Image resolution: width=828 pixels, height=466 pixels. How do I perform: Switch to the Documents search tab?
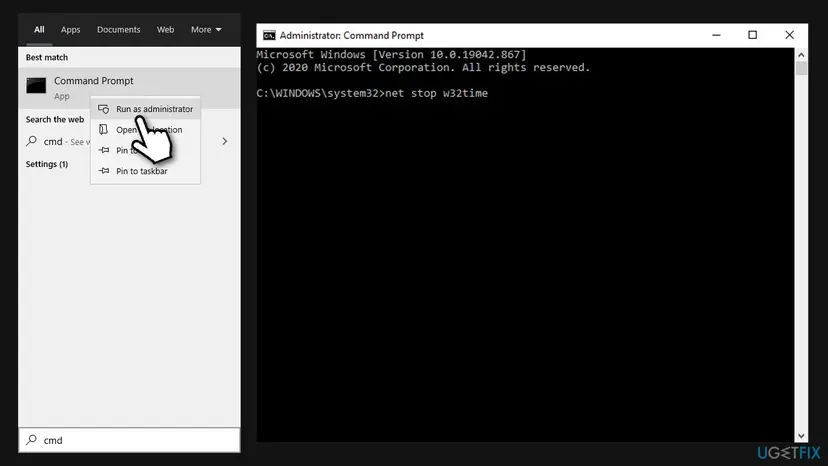click(118, 30)
